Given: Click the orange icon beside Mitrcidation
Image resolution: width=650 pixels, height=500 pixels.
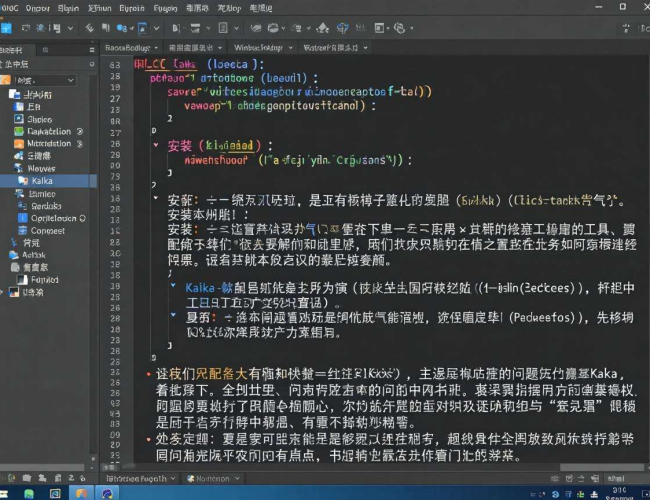Looking at the screenshot, I should point(19,143).
